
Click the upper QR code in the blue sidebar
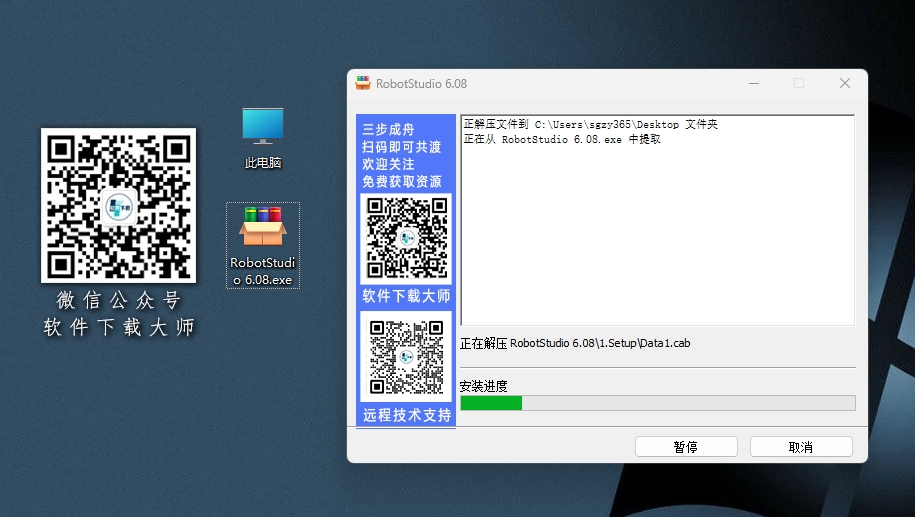click(406, 238)
